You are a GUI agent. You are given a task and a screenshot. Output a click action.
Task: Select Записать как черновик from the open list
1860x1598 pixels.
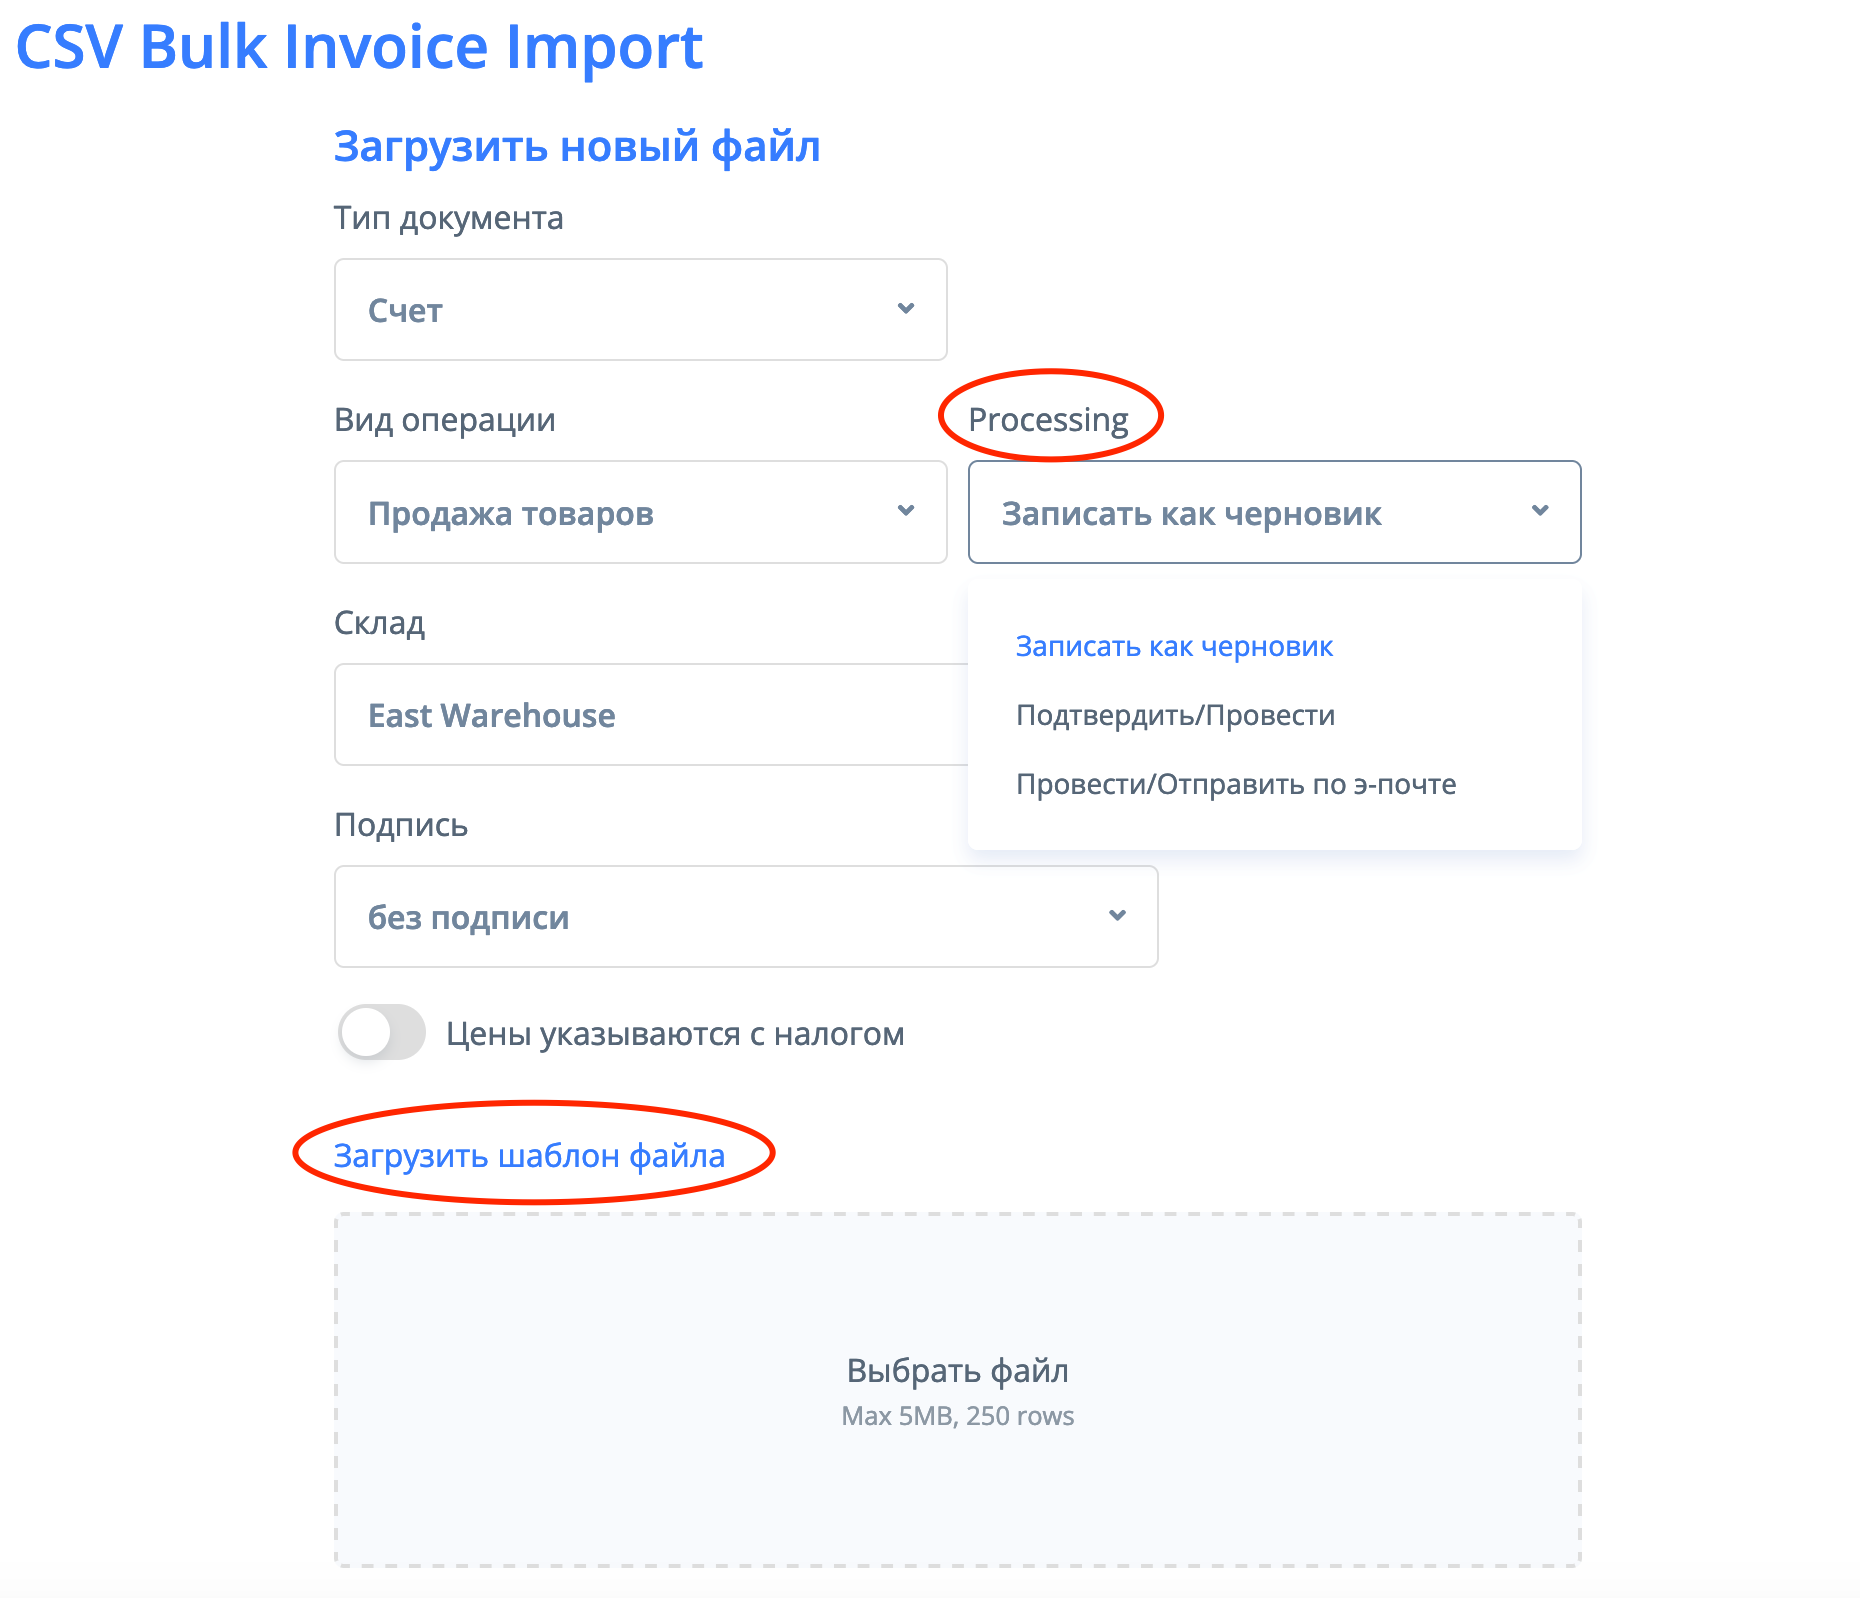point(1174,647)
